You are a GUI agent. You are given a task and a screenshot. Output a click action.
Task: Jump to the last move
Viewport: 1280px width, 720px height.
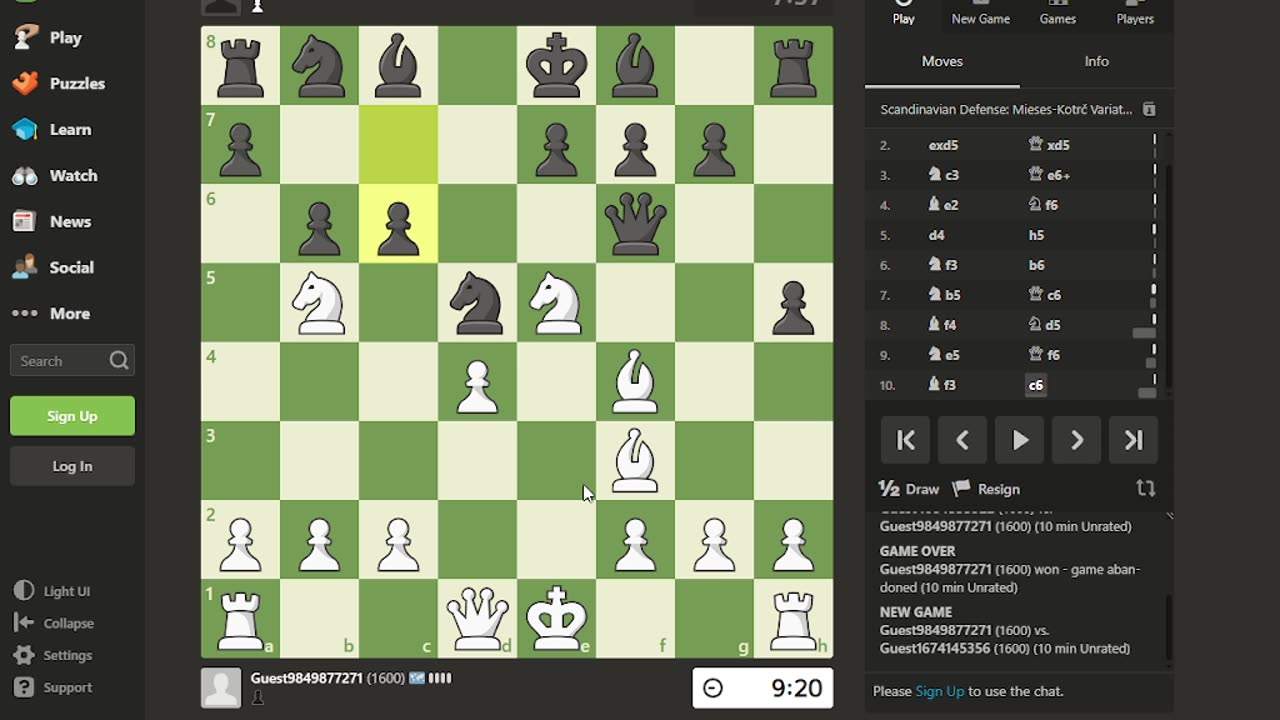pyautogui.click(x=1134, y=440)
